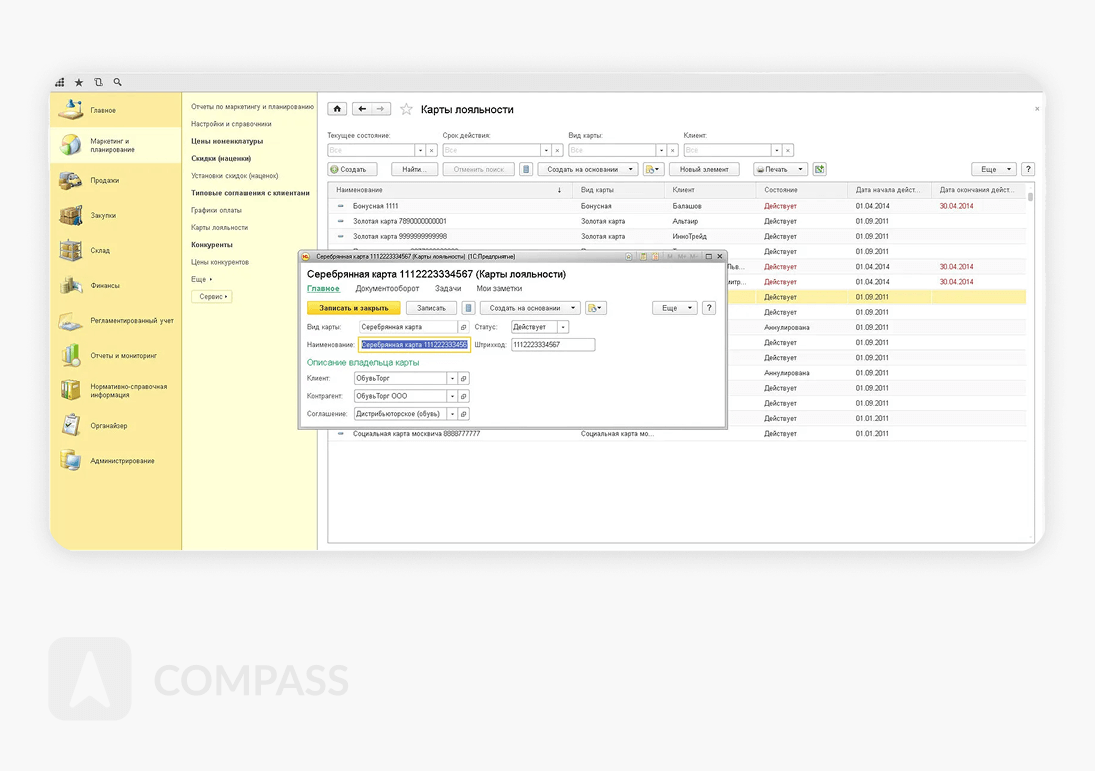Open the Продажи section in sidebar
This screenshot has height=771, width=1095.
pyautogui.click(x=104, y=181)
